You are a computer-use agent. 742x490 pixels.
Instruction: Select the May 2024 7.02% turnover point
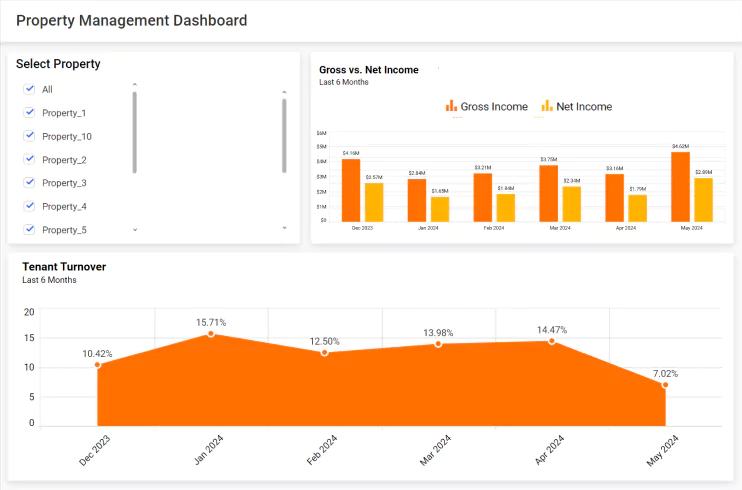[665, 385]
